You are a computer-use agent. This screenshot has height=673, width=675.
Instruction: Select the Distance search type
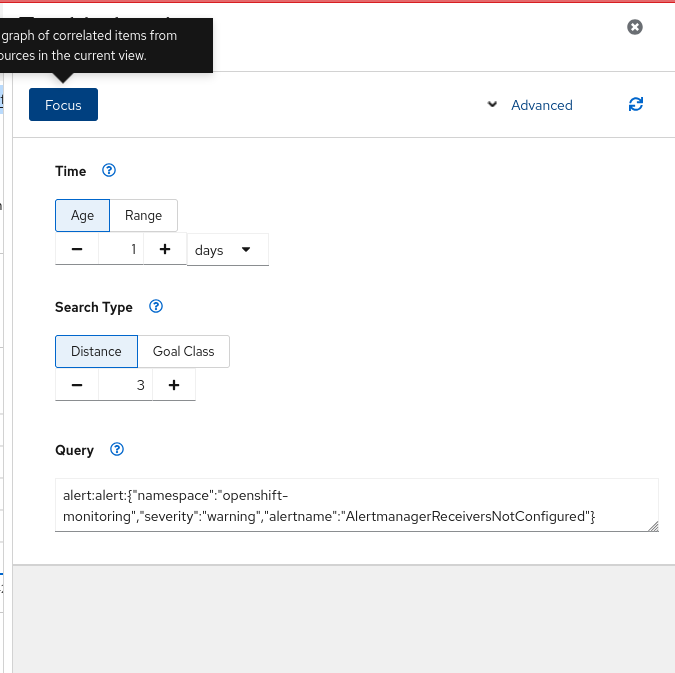(x=96, y=351)
